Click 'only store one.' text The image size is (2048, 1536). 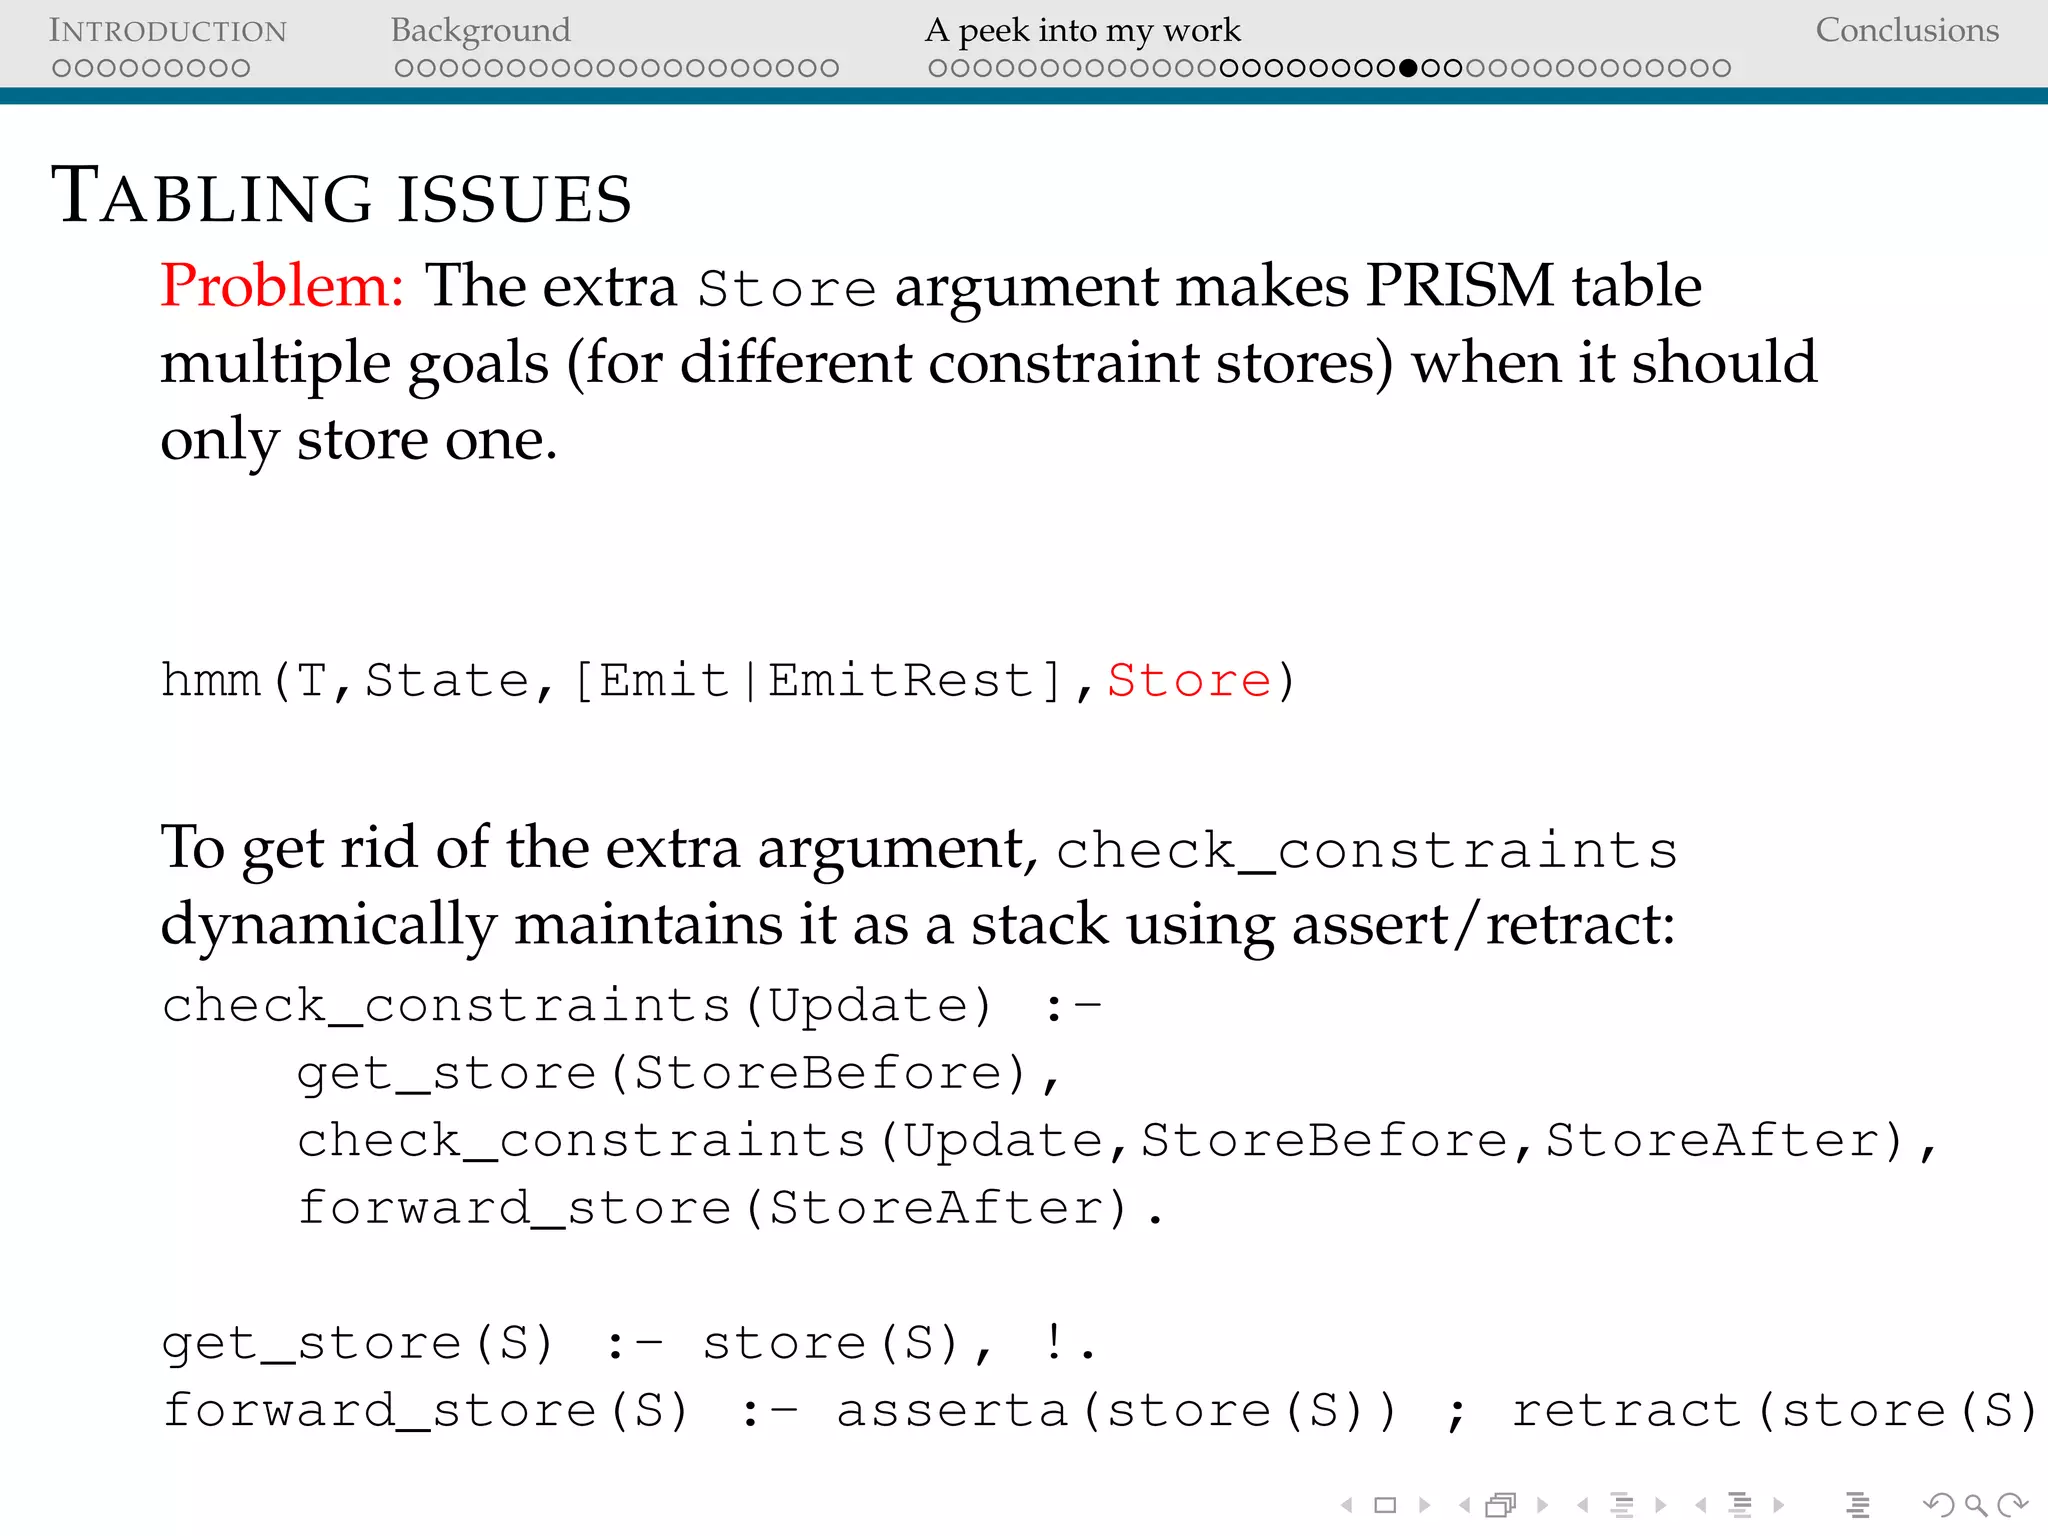coord(358,441)
